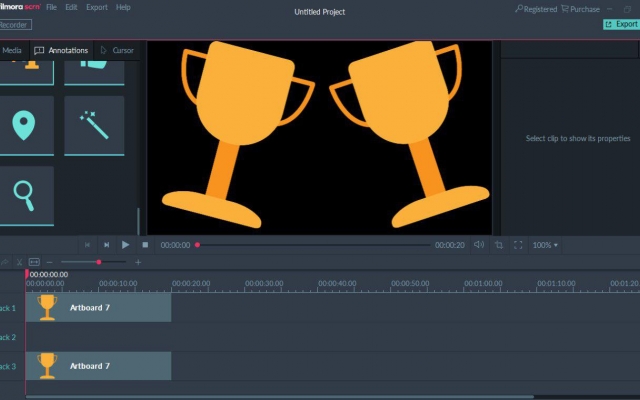Click the green Export button
Screen dimensions: 640x400
point(621,24)
